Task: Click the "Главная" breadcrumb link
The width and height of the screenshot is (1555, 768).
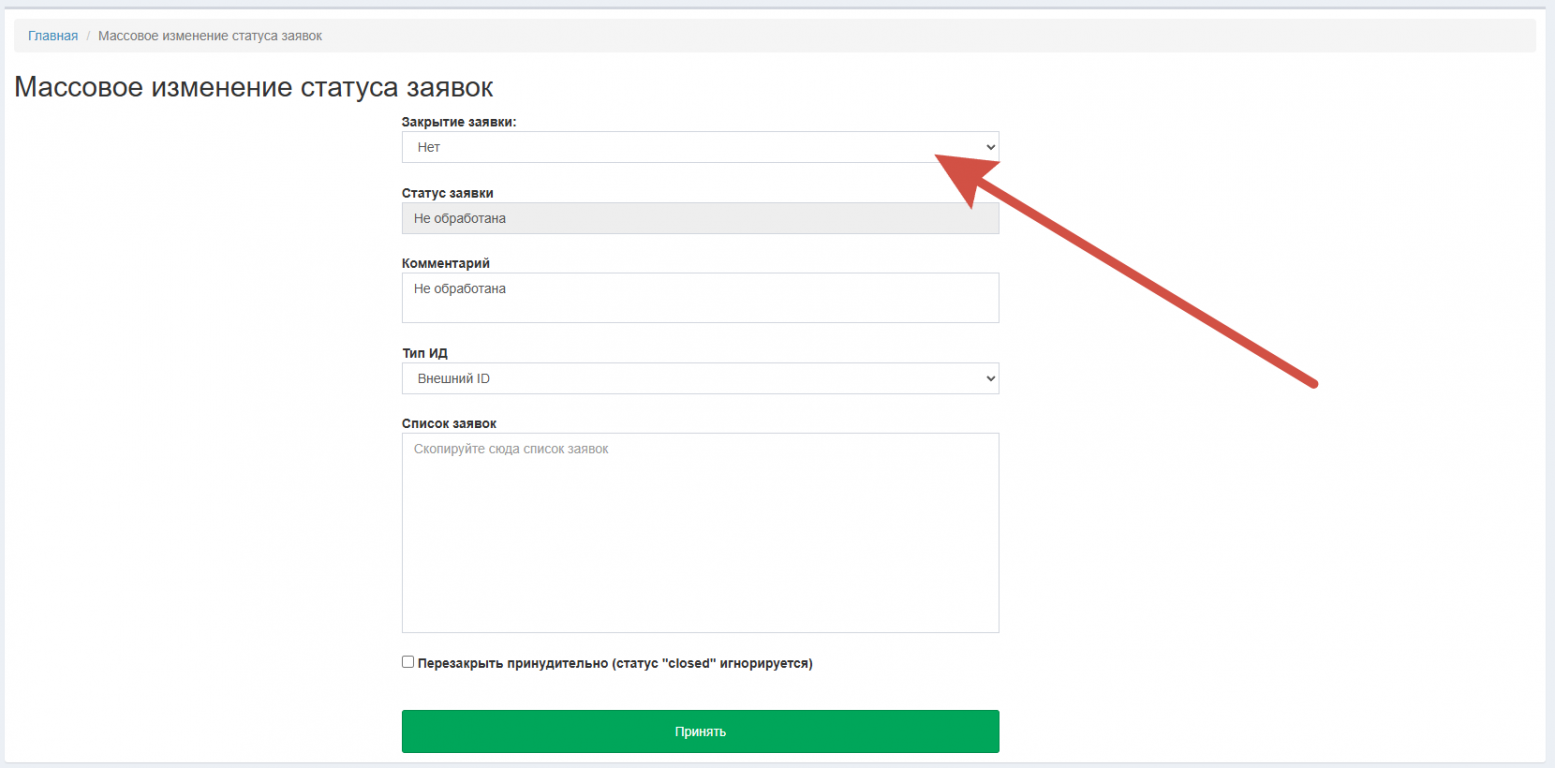Action: point(53,36)
